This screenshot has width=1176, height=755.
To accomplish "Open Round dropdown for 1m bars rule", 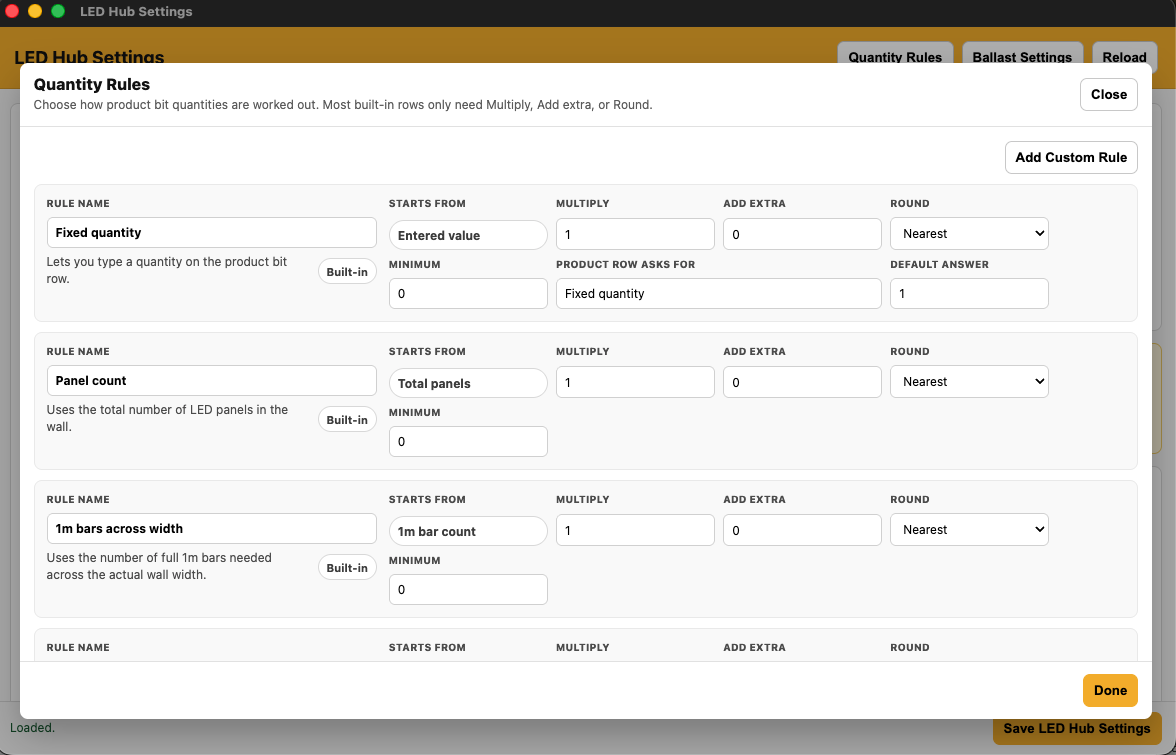I will coord(969,529).
